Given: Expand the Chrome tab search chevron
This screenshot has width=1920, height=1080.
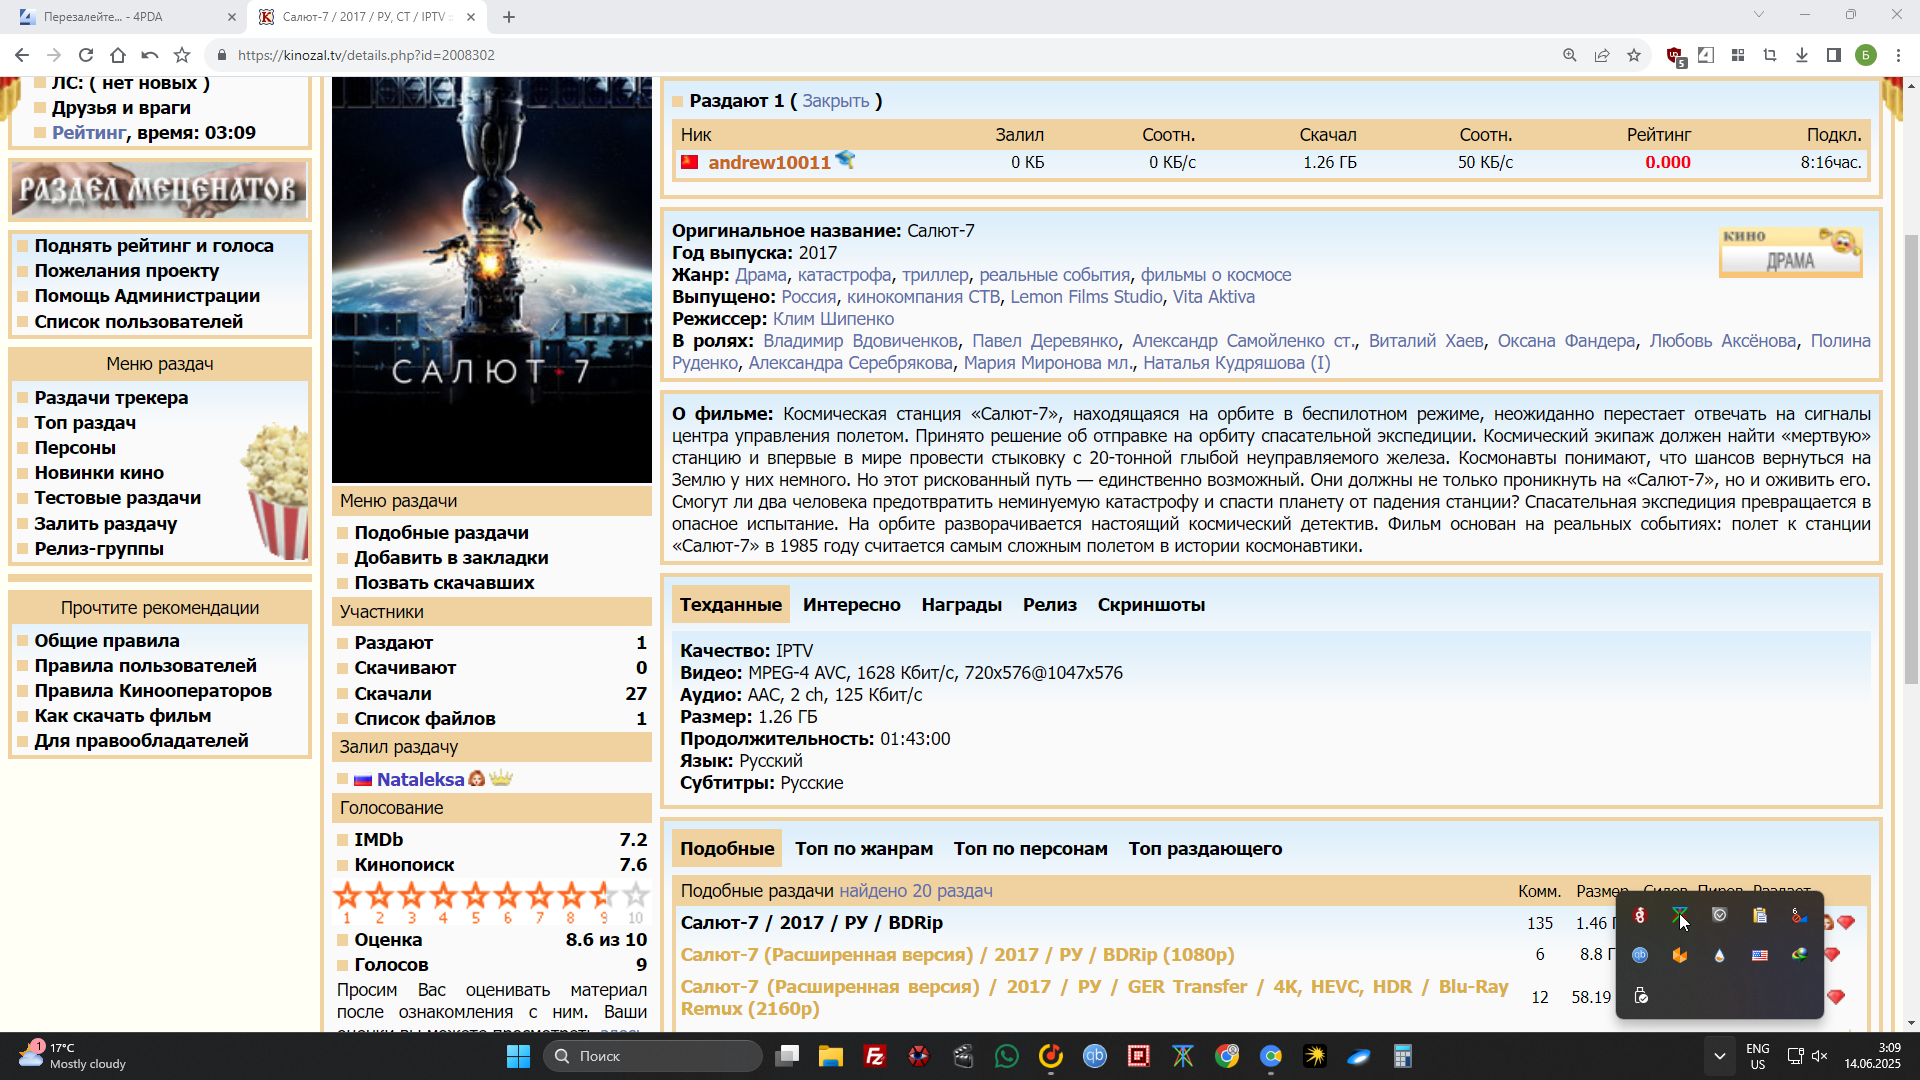Looking at the screenshot, I should [1759, 15].
